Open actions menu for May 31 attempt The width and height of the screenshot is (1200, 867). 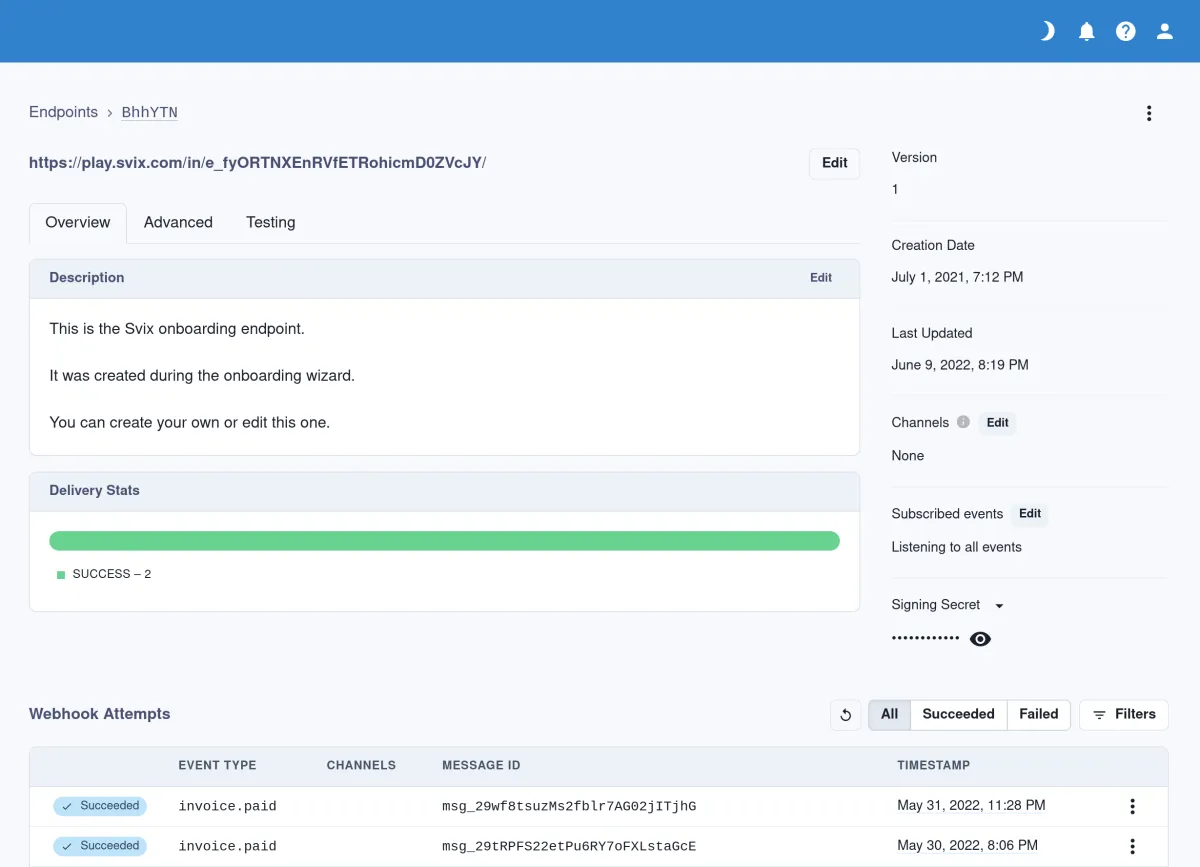[x=1132, y=806]
